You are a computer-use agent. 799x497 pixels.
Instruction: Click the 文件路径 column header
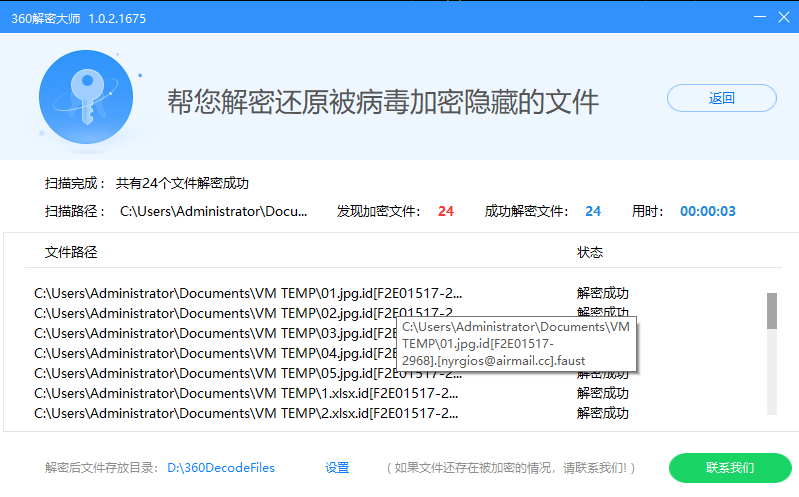[71, 252]
